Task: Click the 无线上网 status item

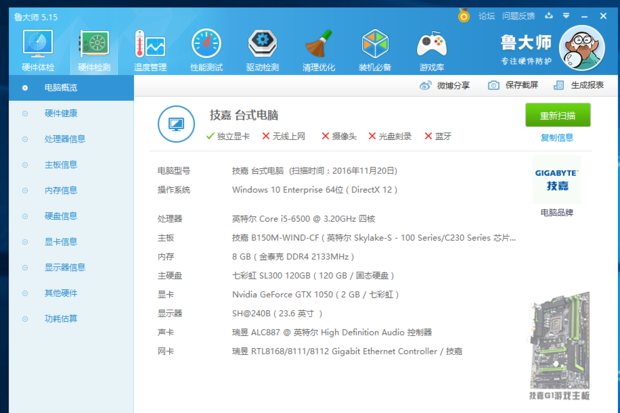Action: click(x=284, y=136)
